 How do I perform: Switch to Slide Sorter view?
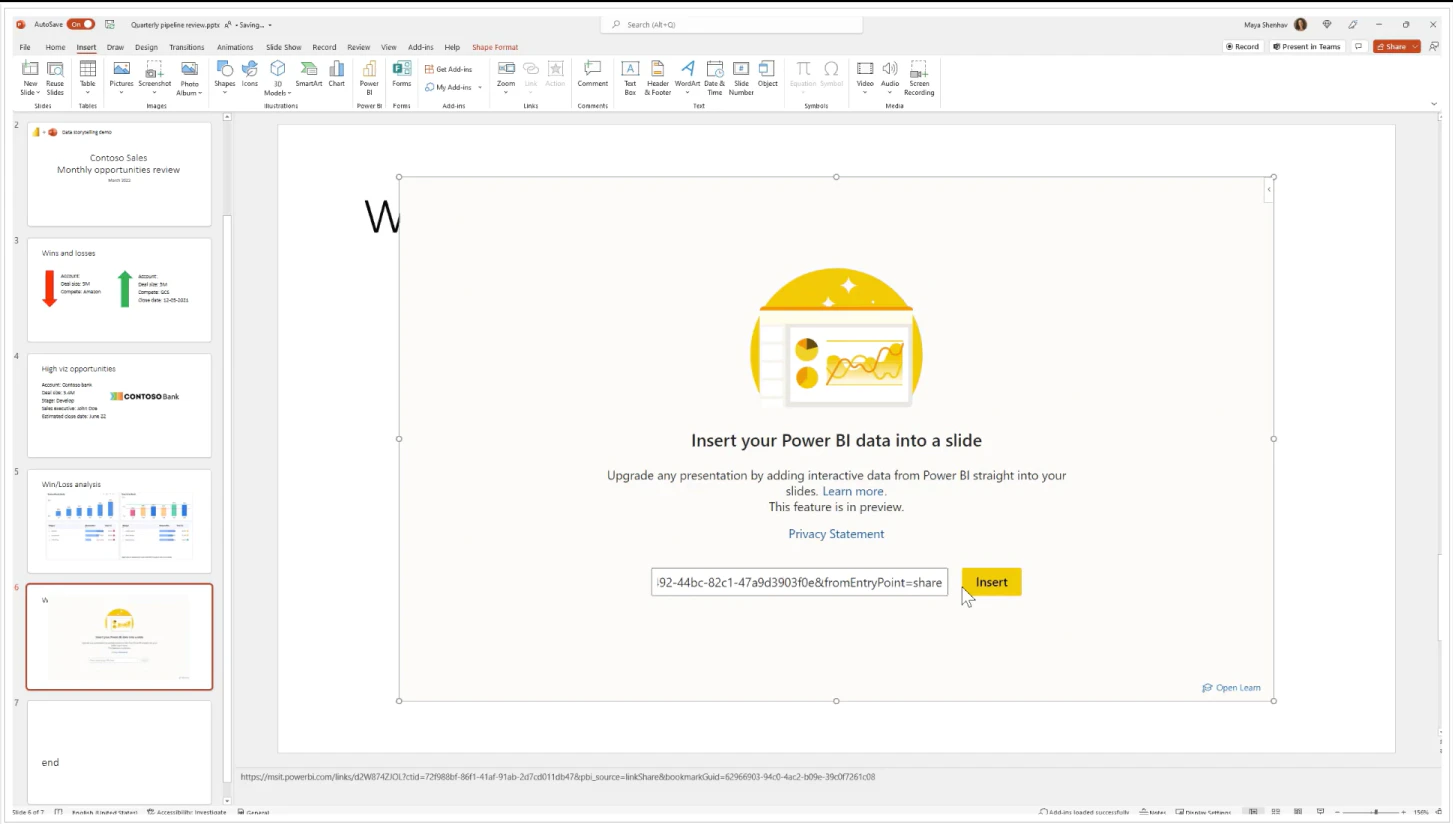pyautogui.click(x=1275, y=812)
